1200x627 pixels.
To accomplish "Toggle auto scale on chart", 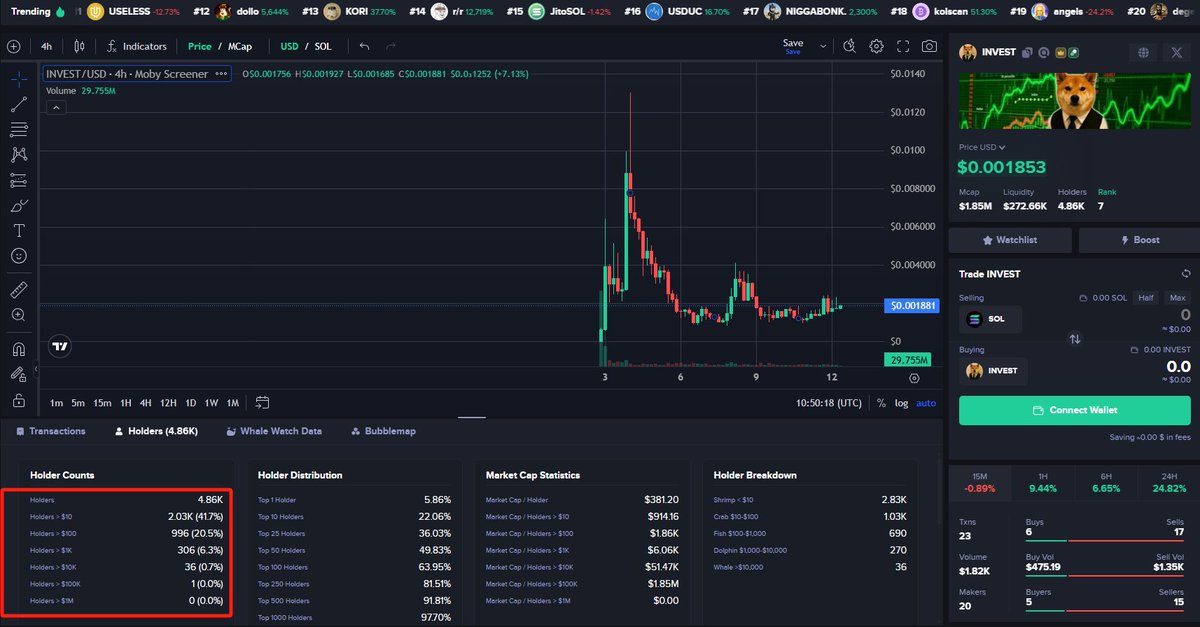I will 926,403.
